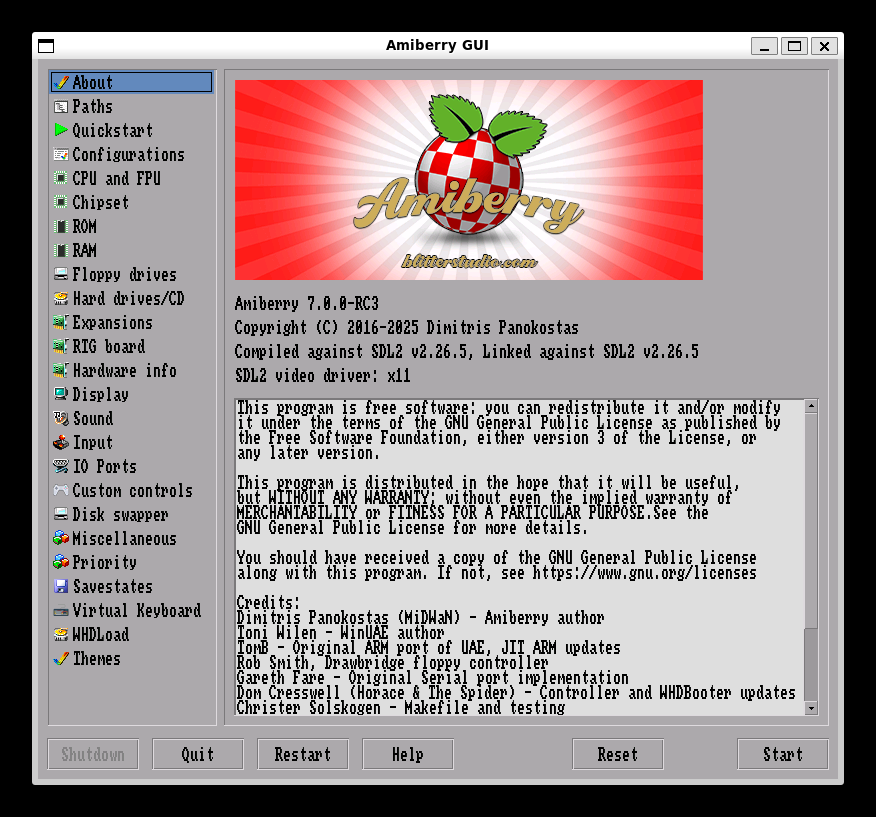Open Floppy drives label in sidebar
876x817 pixels.
pyautogui.click(x=124, y=274)
